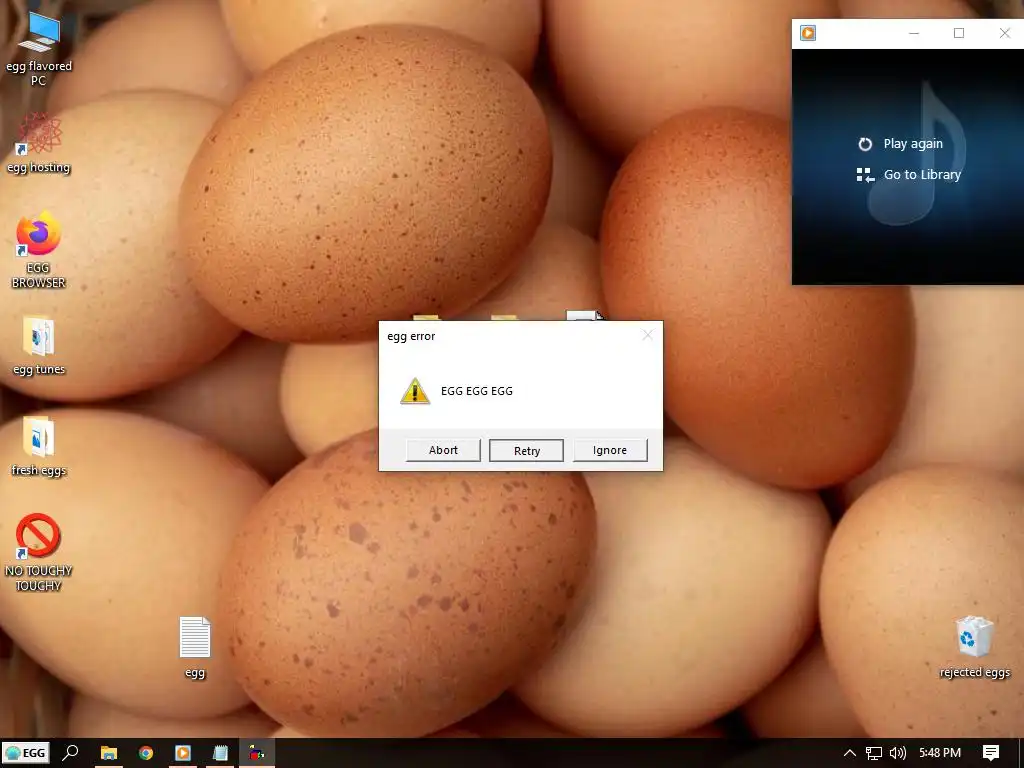Switch to media player taskbar icon

[183, 753]
